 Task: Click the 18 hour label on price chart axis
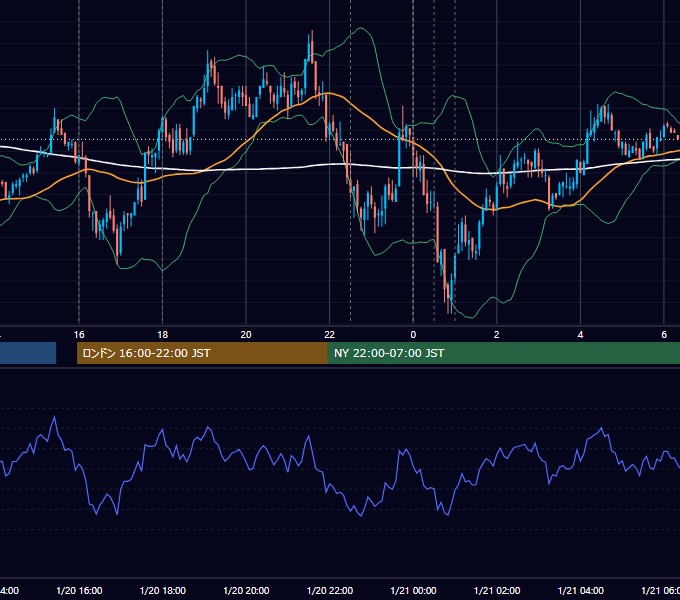(163, 335)
